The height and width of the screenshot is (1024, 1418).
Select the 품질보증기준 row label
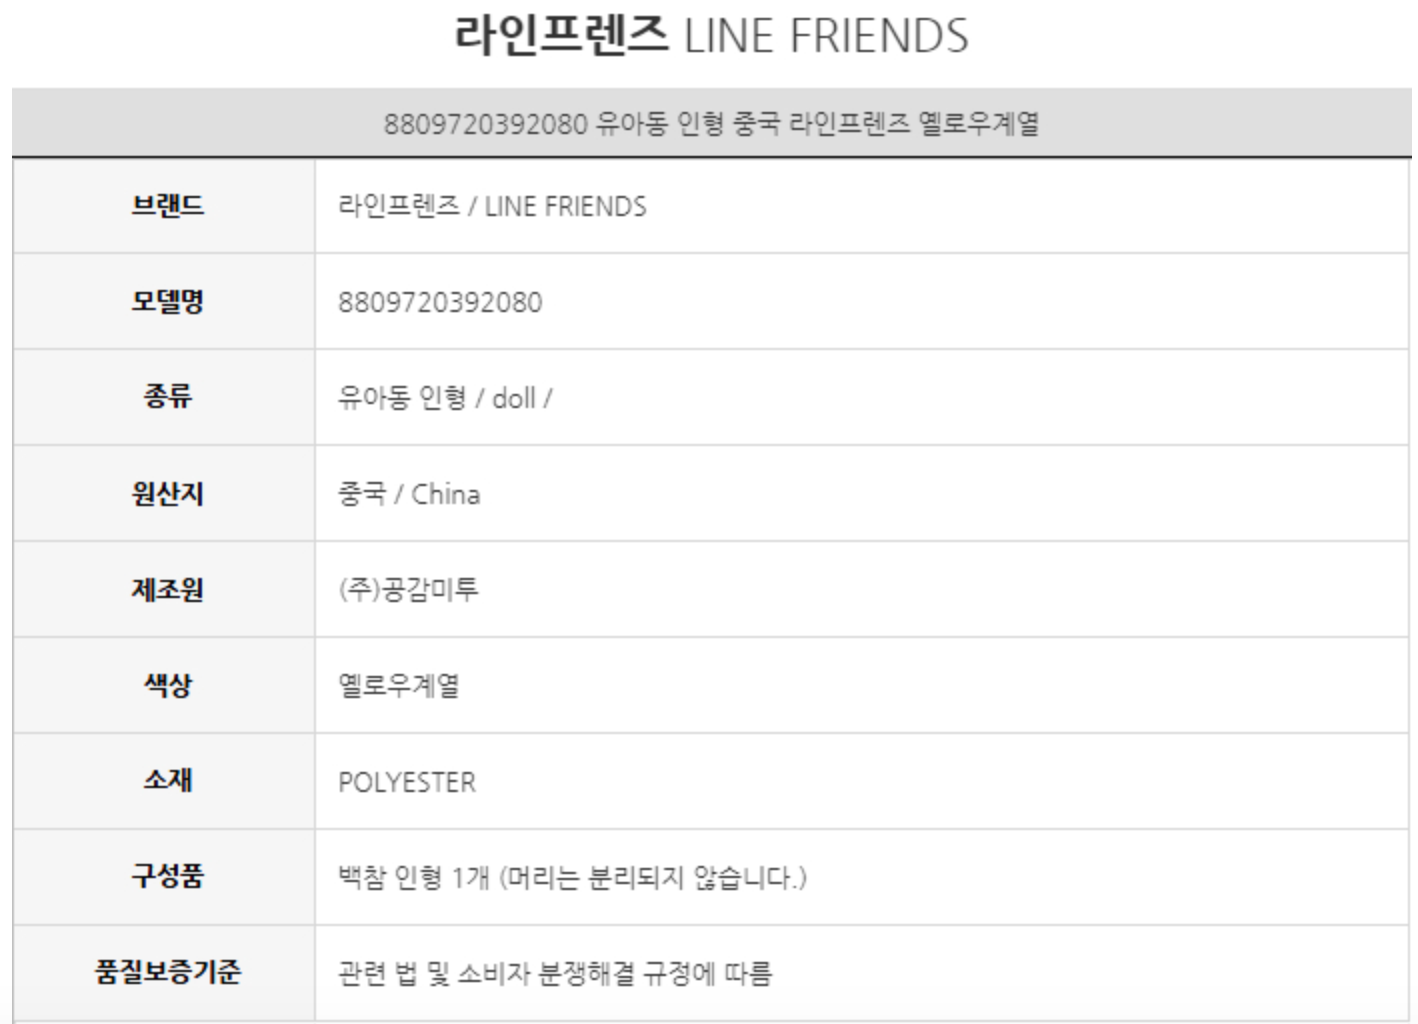(167, 972)
